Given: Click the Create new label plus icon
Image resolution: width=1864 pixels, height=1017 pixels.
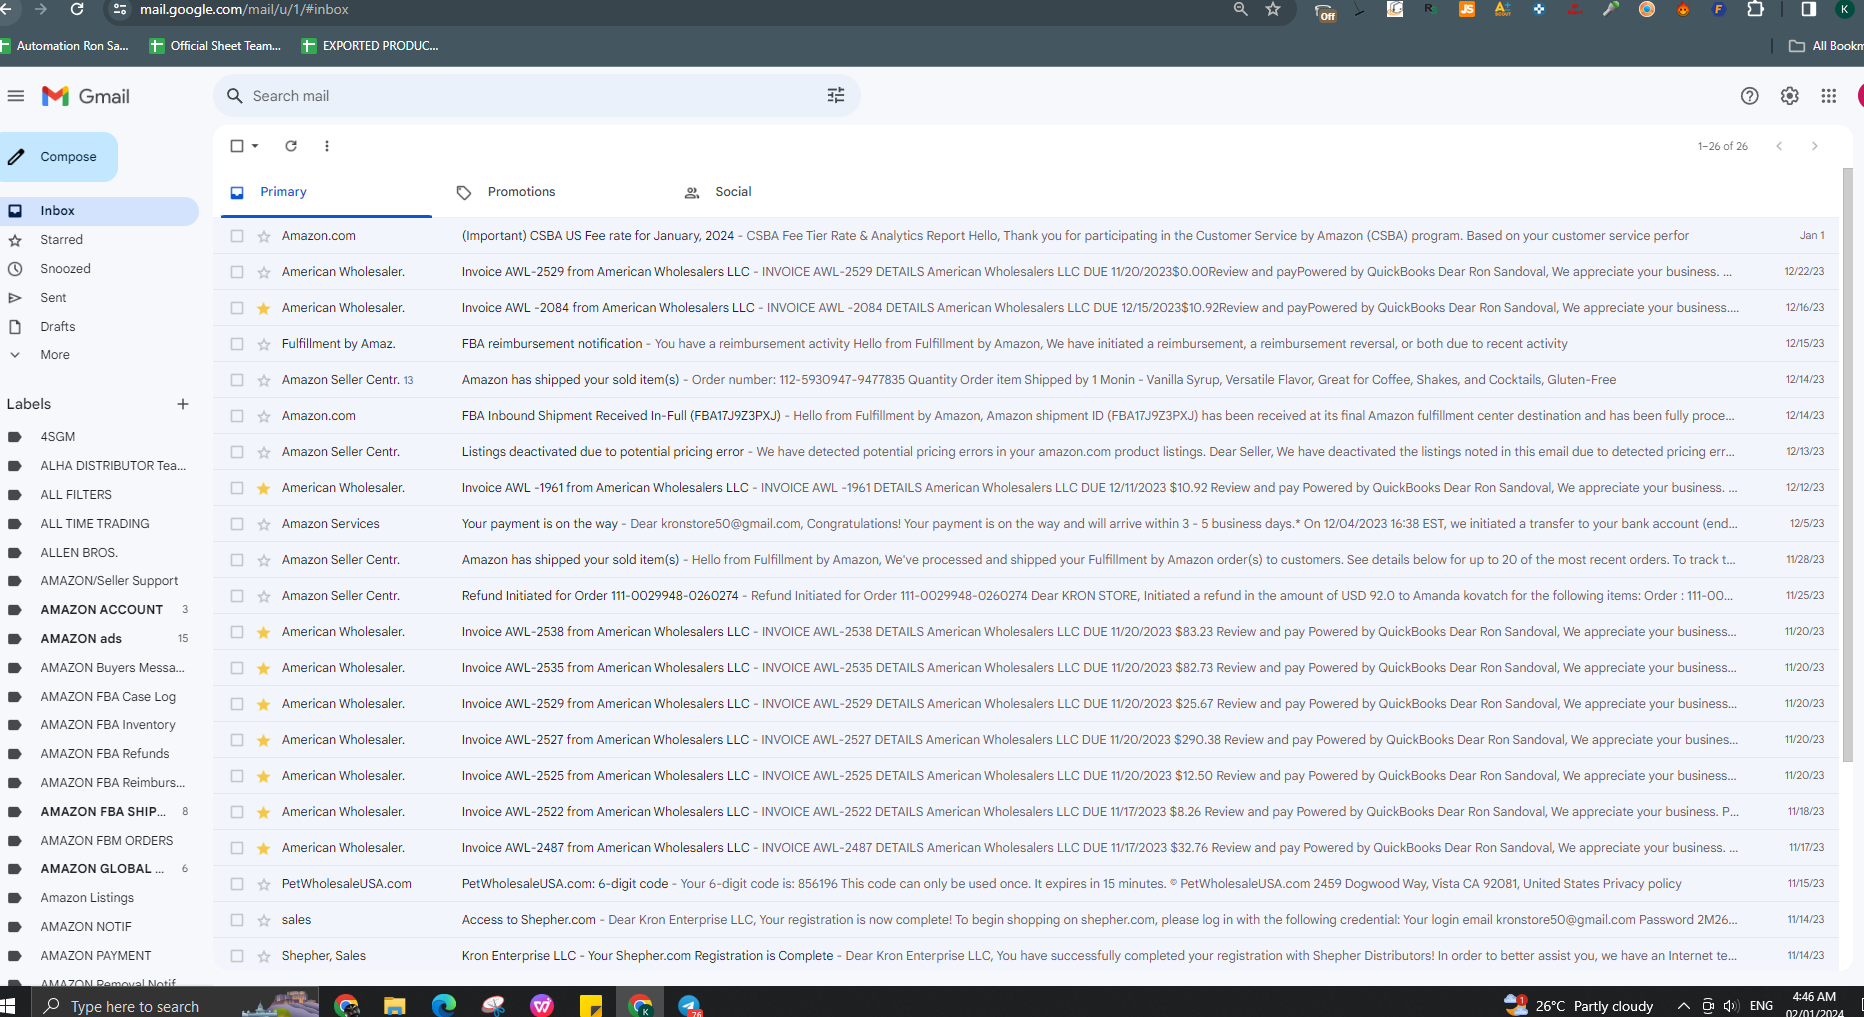Looking at the screenshot, I should 183,404.
